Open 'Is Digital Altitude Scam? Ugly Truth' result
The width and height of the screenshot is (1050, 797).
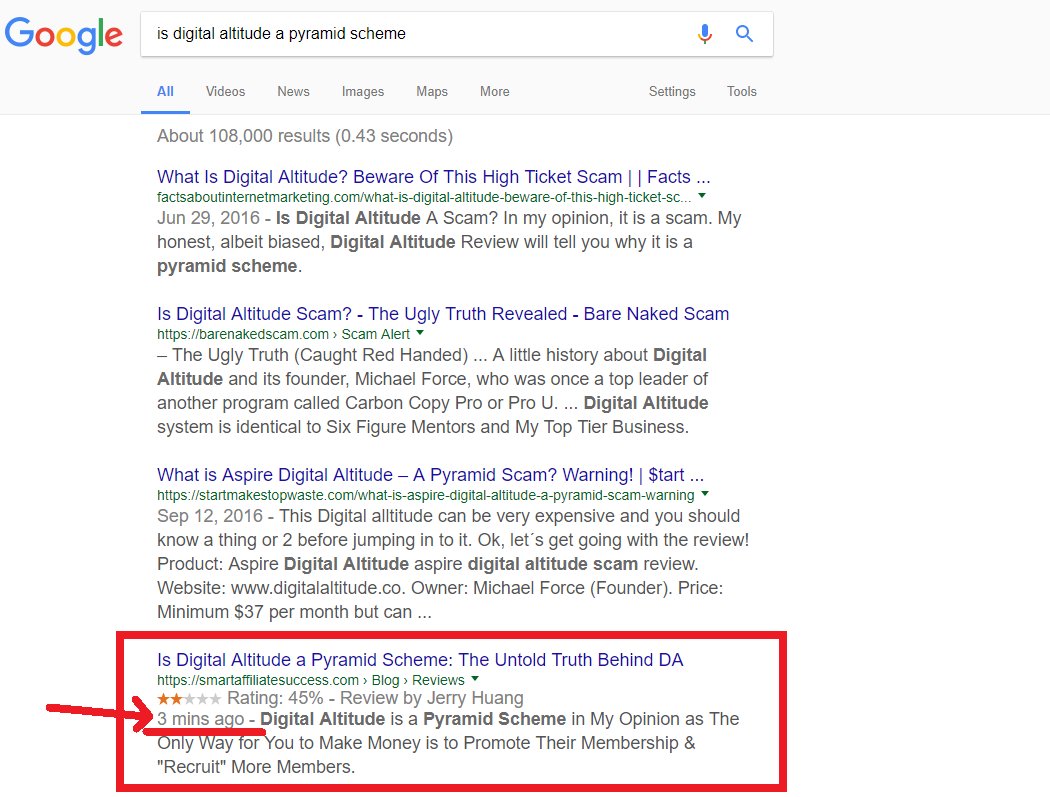[x=443, y=313]
